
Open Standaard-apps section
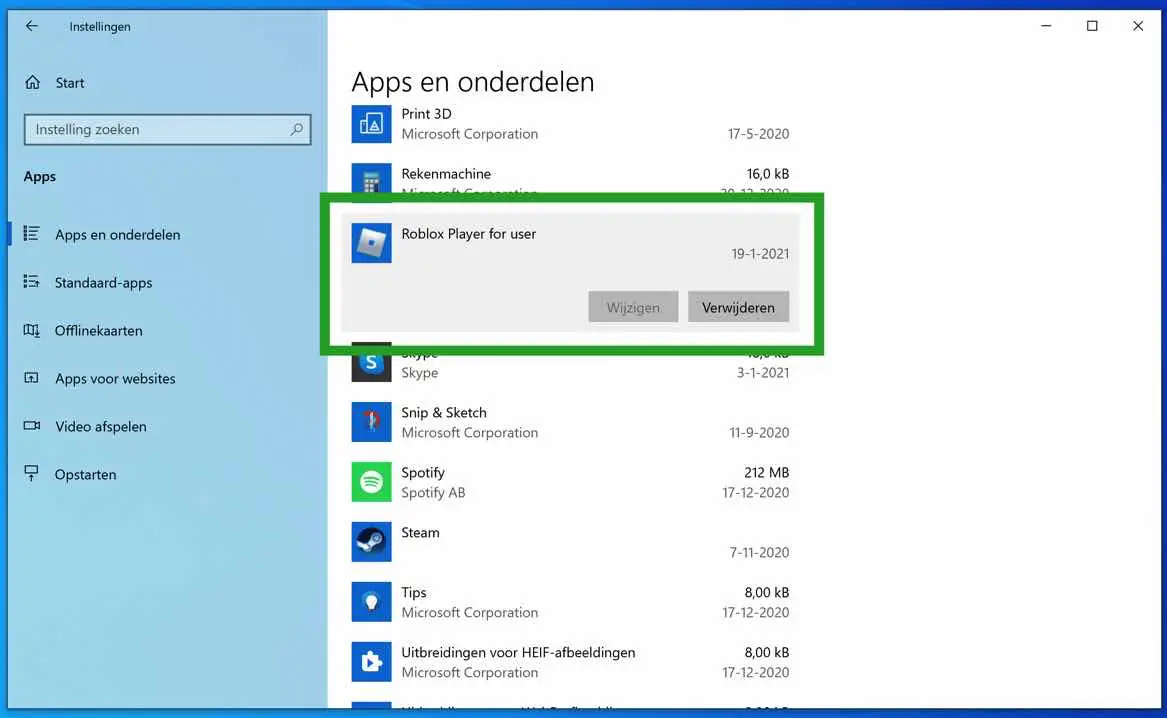point(103,283)
